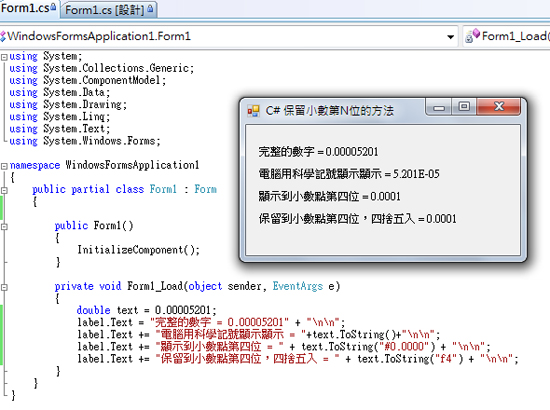
Task: Click the code line using System.ComponentModel;
Action: pos(88,80)
